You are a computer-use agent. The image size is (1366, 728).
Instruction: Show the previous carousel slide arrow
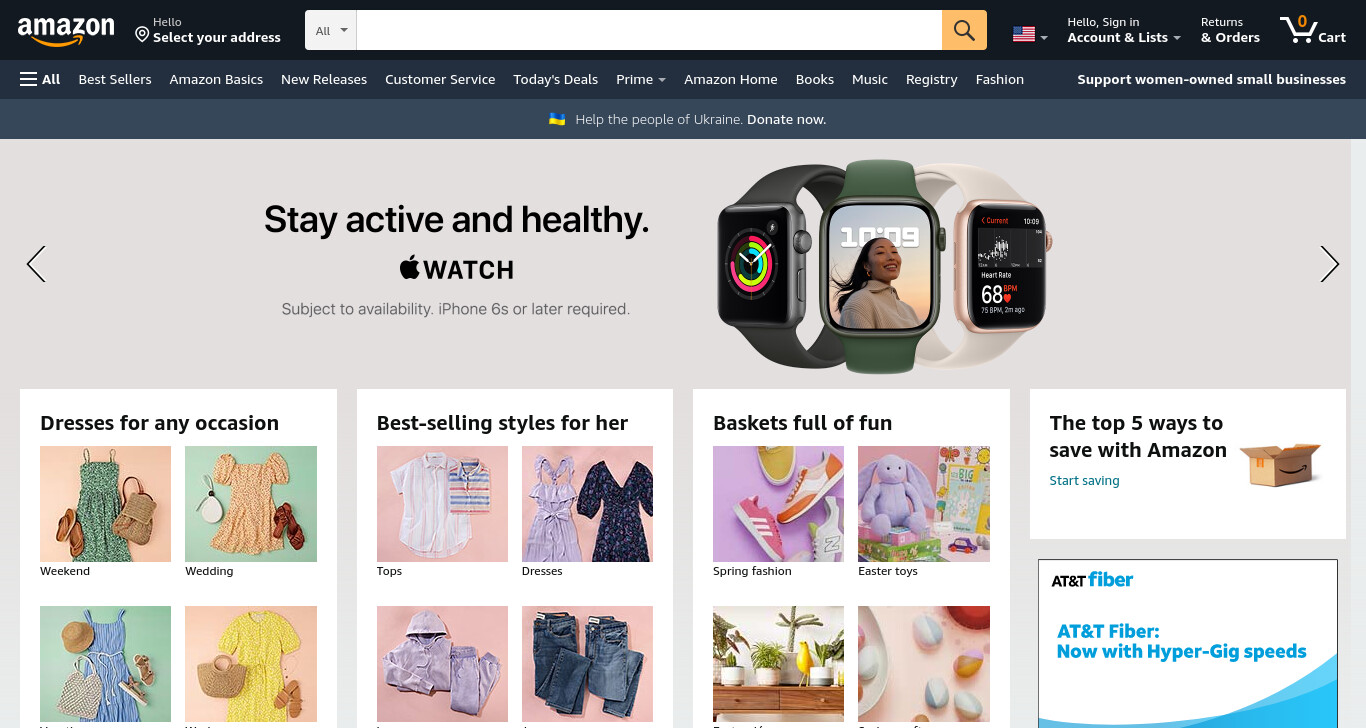36,264
